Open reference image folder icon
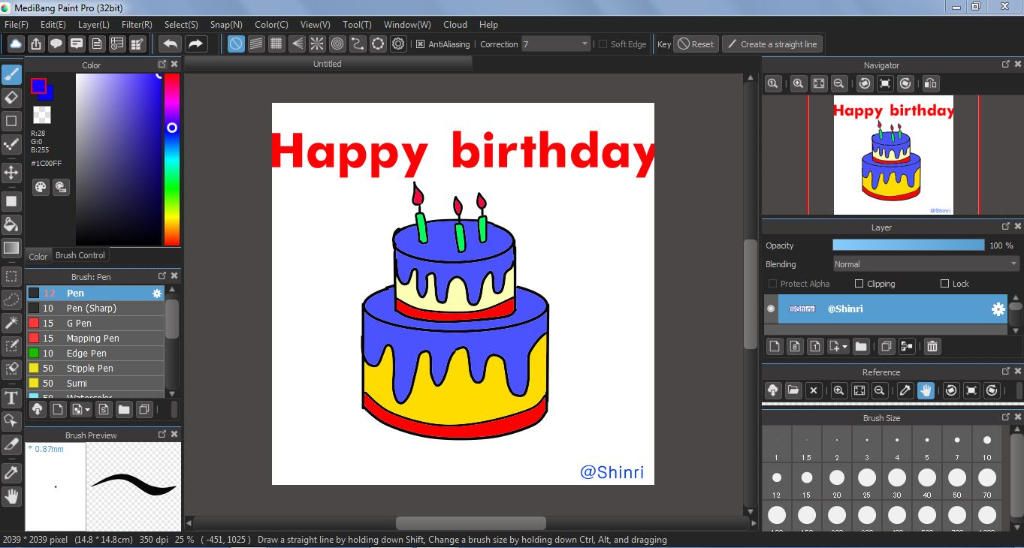 793,391
